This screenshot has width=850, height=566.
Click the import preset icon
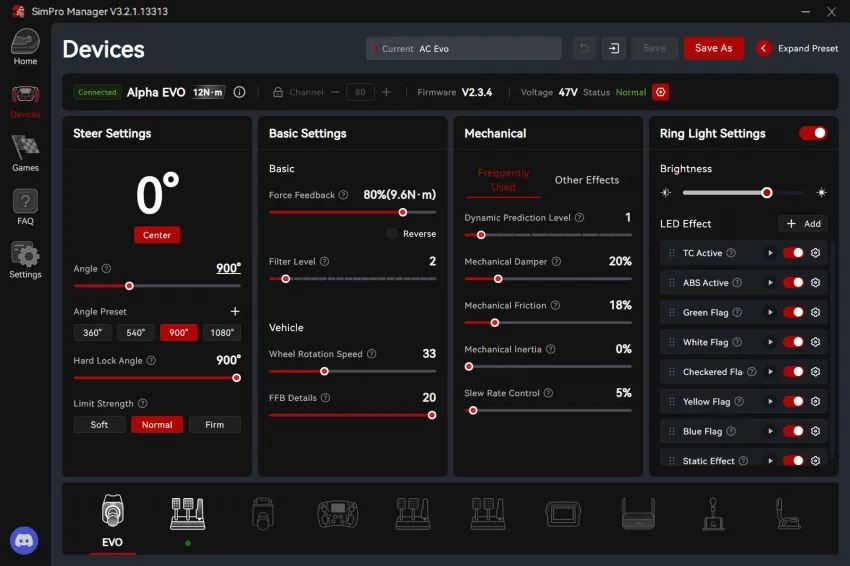[x=614, y=48]
